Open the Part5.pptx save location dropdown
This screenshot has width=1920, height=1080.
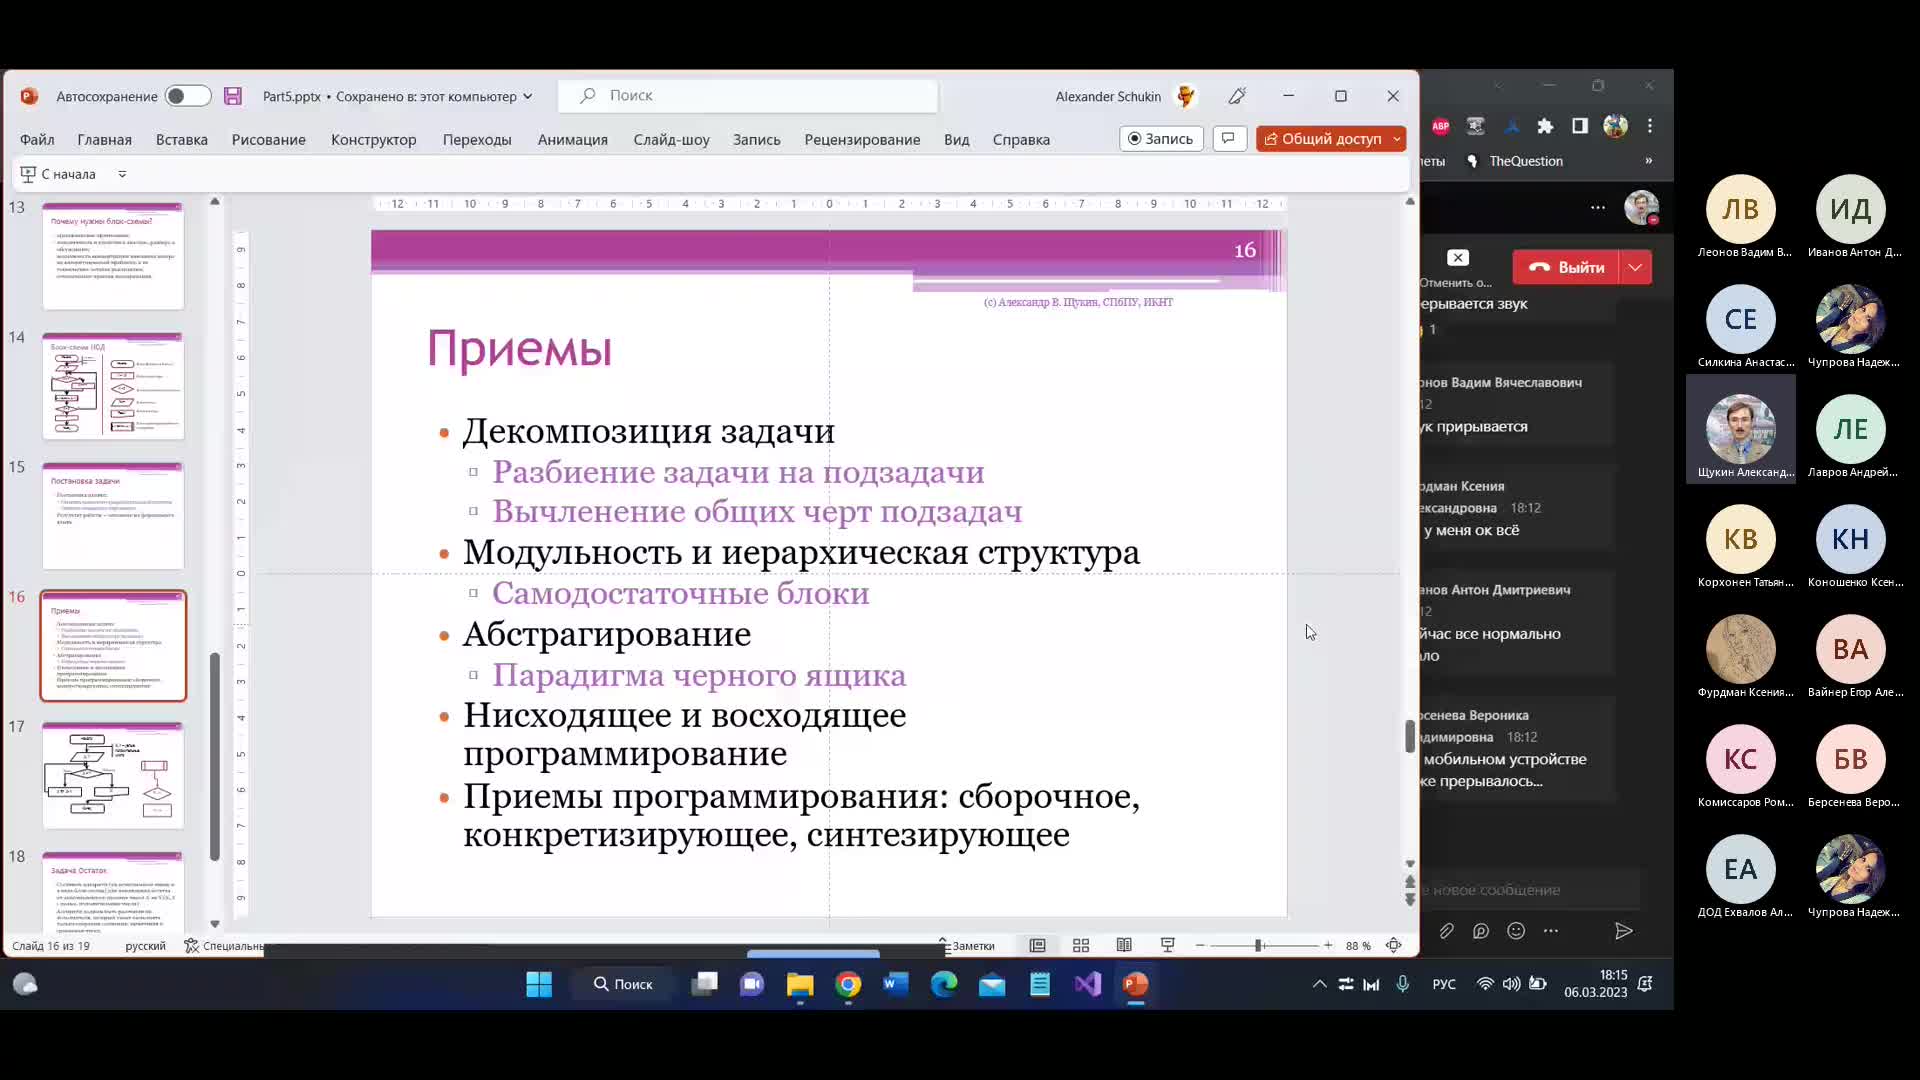point(528,97)
